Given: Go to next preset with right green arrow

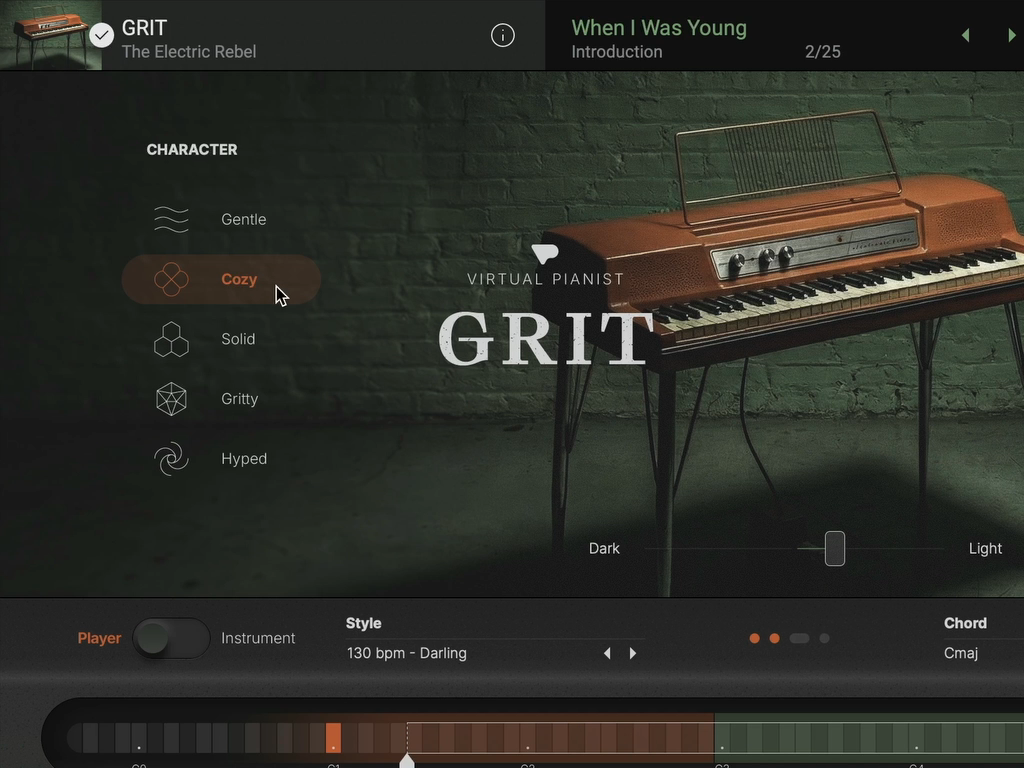Looking at the screenshot, I should click(x=1012, y=35).
